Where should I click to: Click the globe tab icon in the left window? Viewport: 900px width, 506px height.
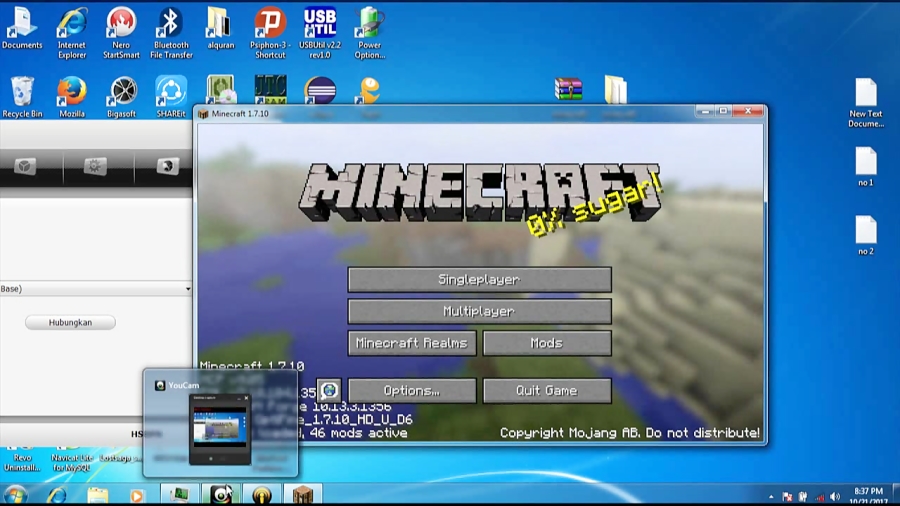(168, 166)
